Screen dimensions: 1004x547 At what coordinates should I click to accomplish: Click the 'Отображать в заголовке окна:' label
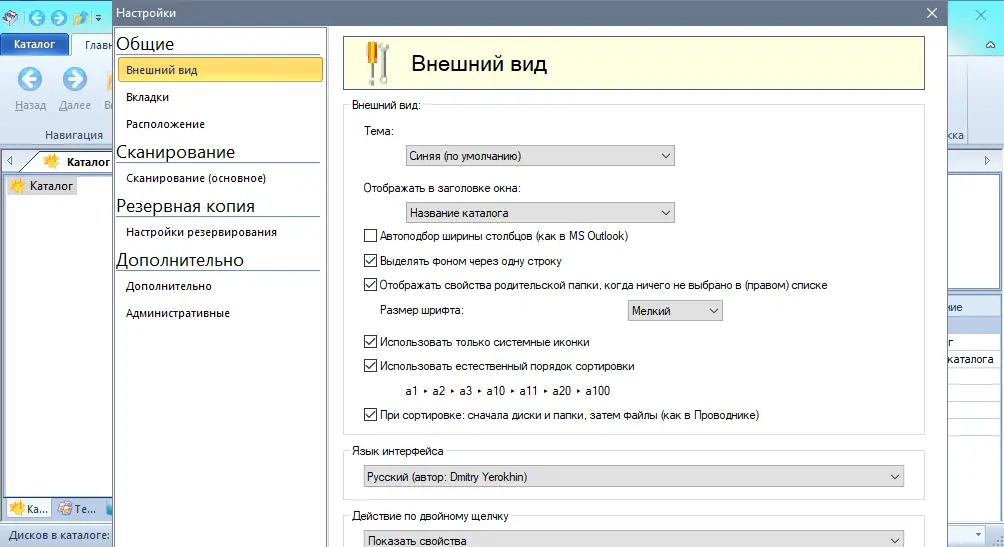(442, 188)
